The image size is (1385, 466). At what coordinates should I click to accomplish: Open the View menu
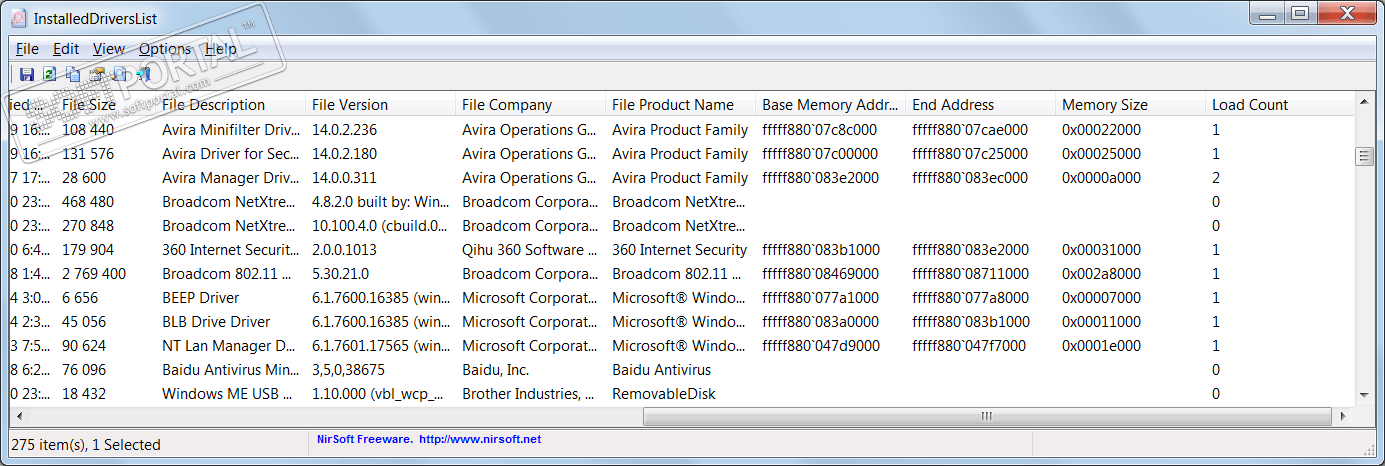(x=109, y=49)
